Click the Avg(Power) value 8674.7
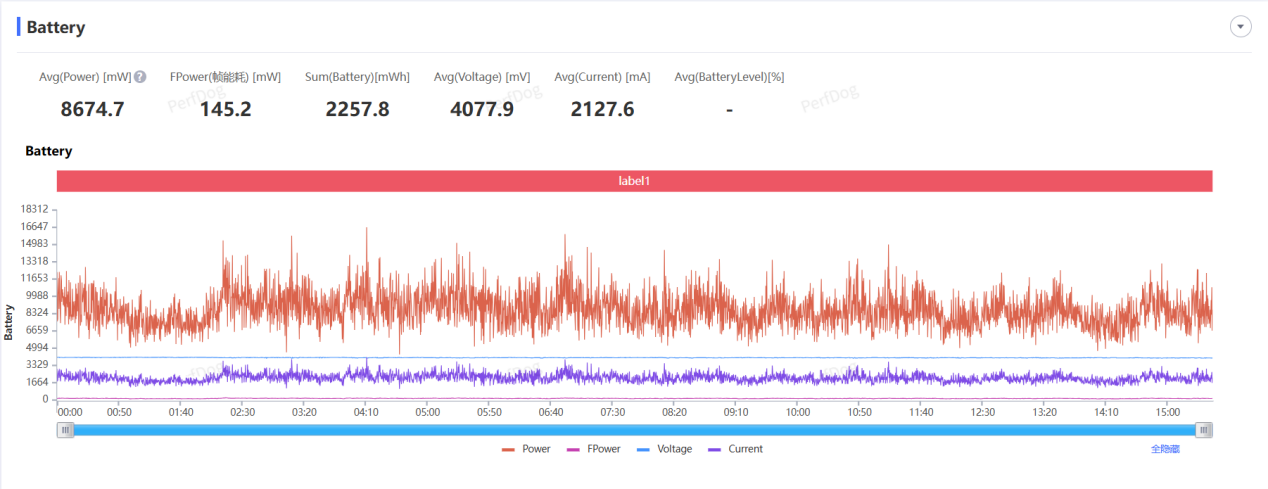The height and width of the screenshot is (489, 1268). pyautogui.click(x=92, y=109)
